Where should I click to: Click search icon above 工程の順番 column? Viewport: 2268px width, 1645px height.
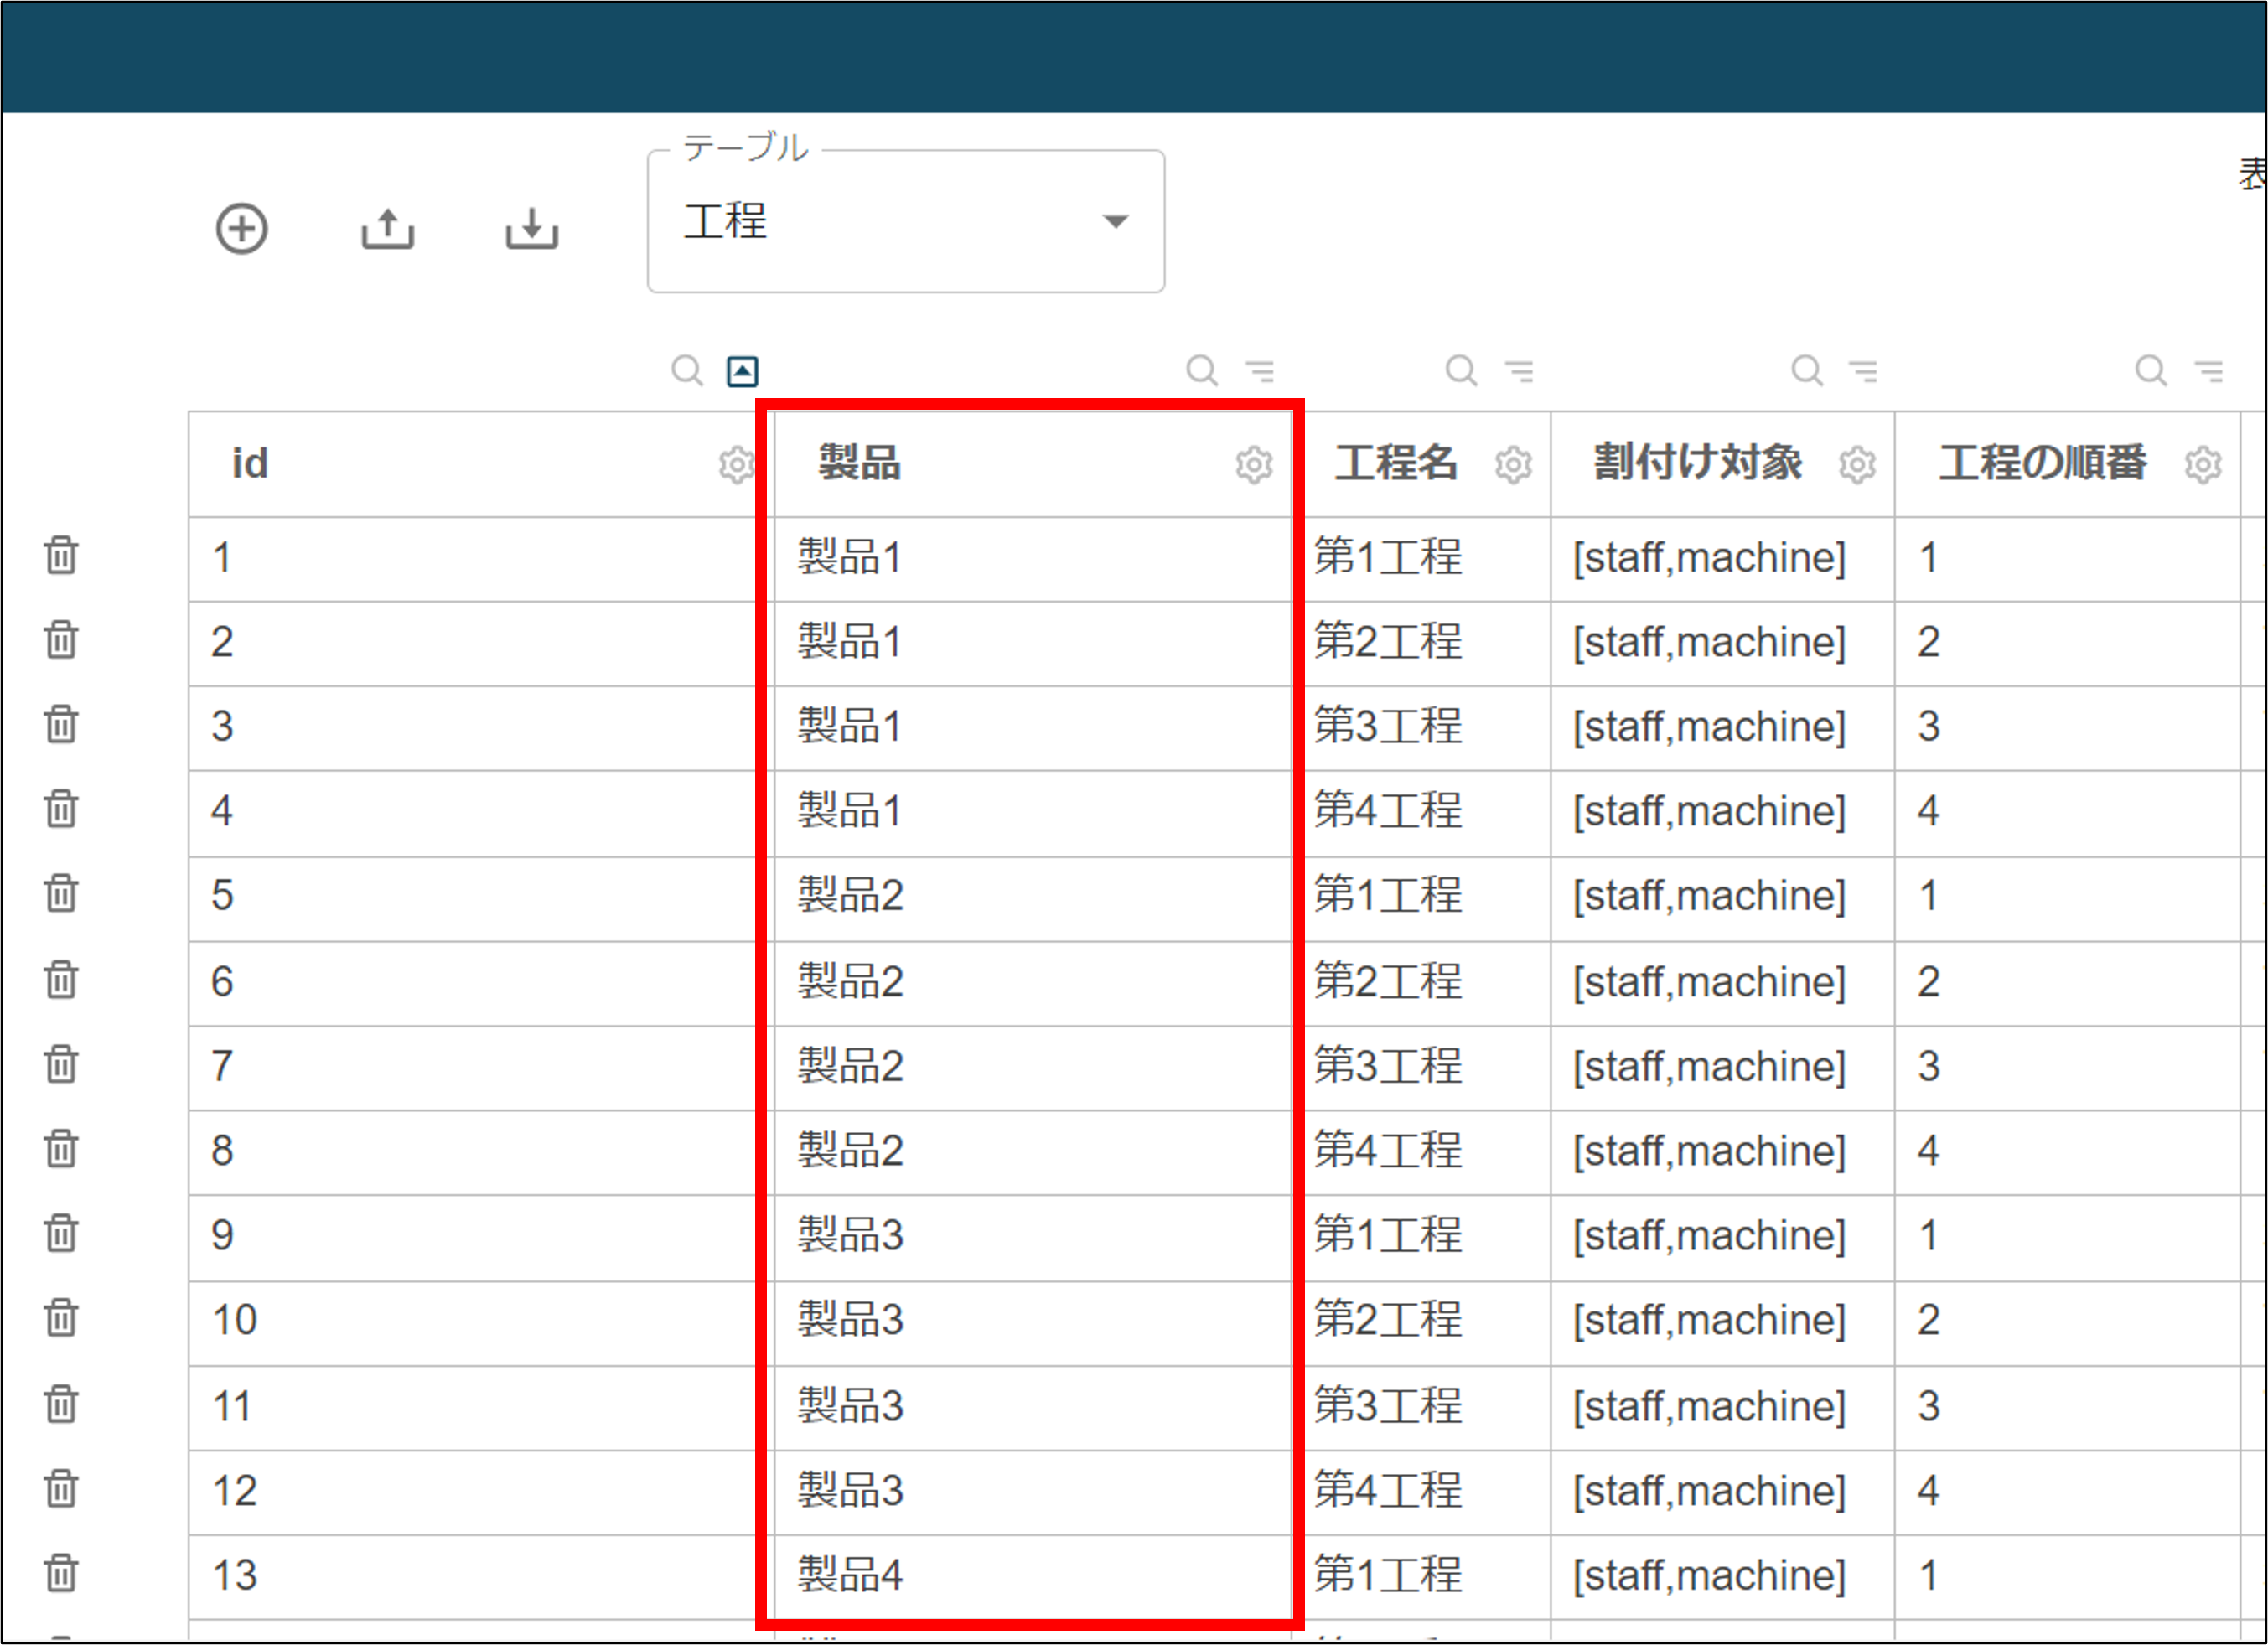pos(2150,371)
